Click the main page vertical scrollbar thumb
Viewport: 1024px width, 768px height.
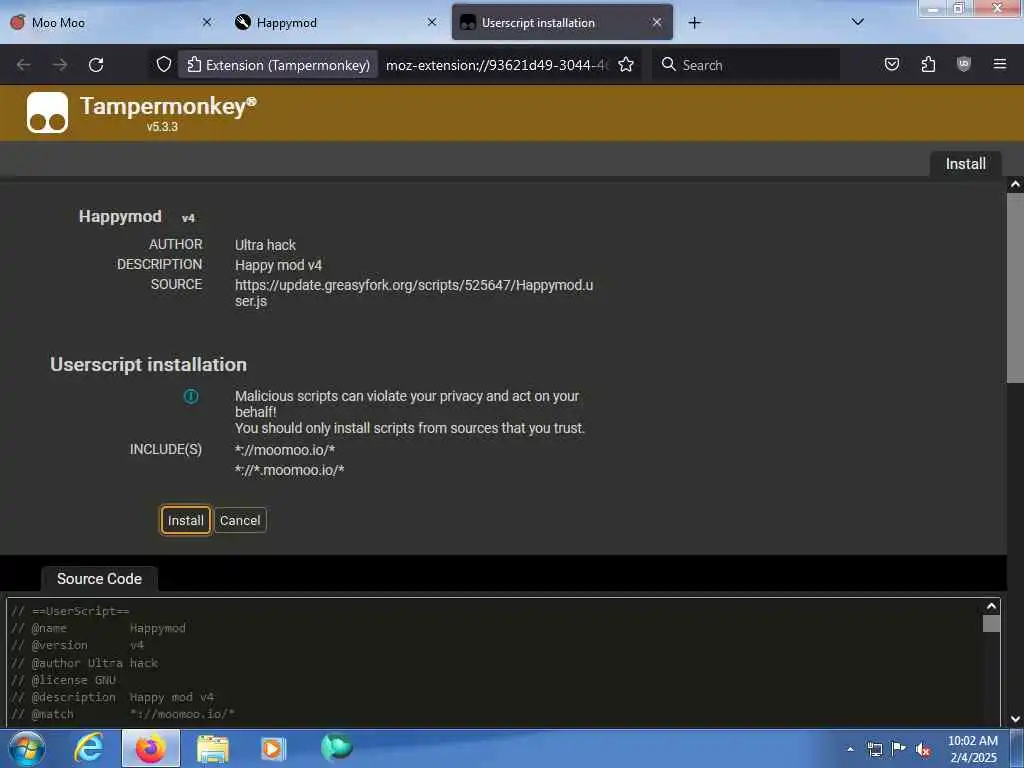pos(1015,288)
